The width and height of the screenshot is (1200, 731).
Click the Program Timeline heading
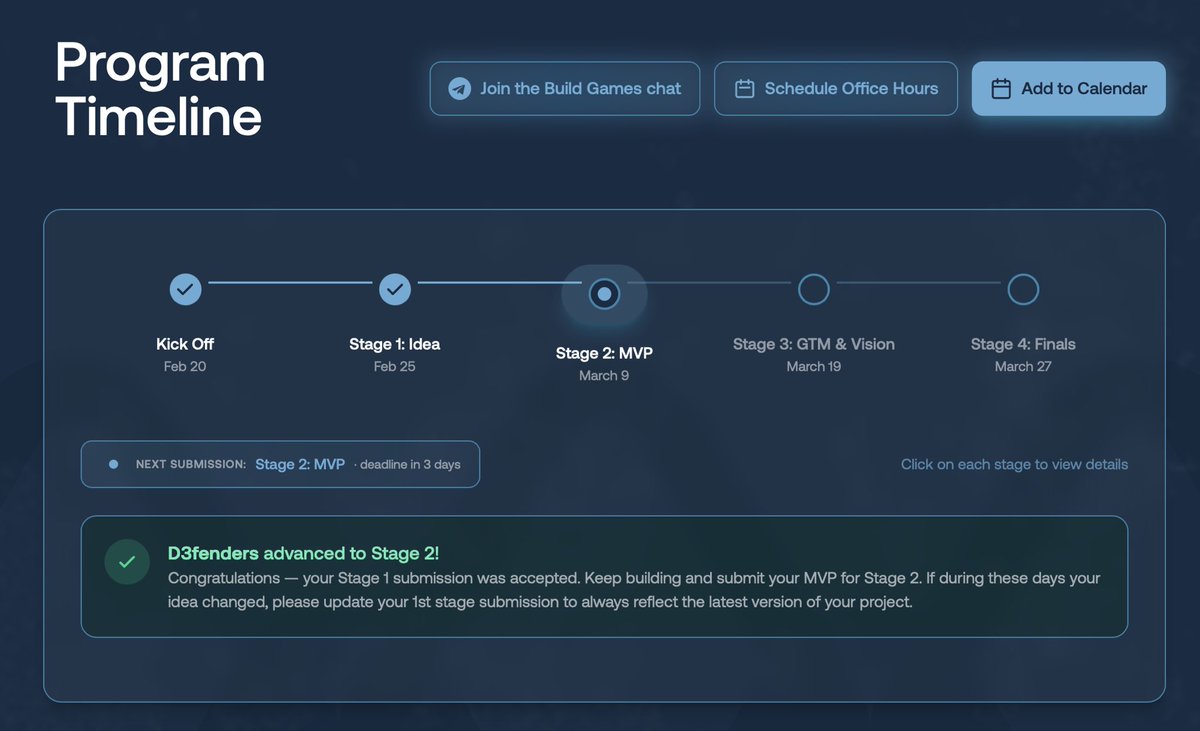[160, 90]
